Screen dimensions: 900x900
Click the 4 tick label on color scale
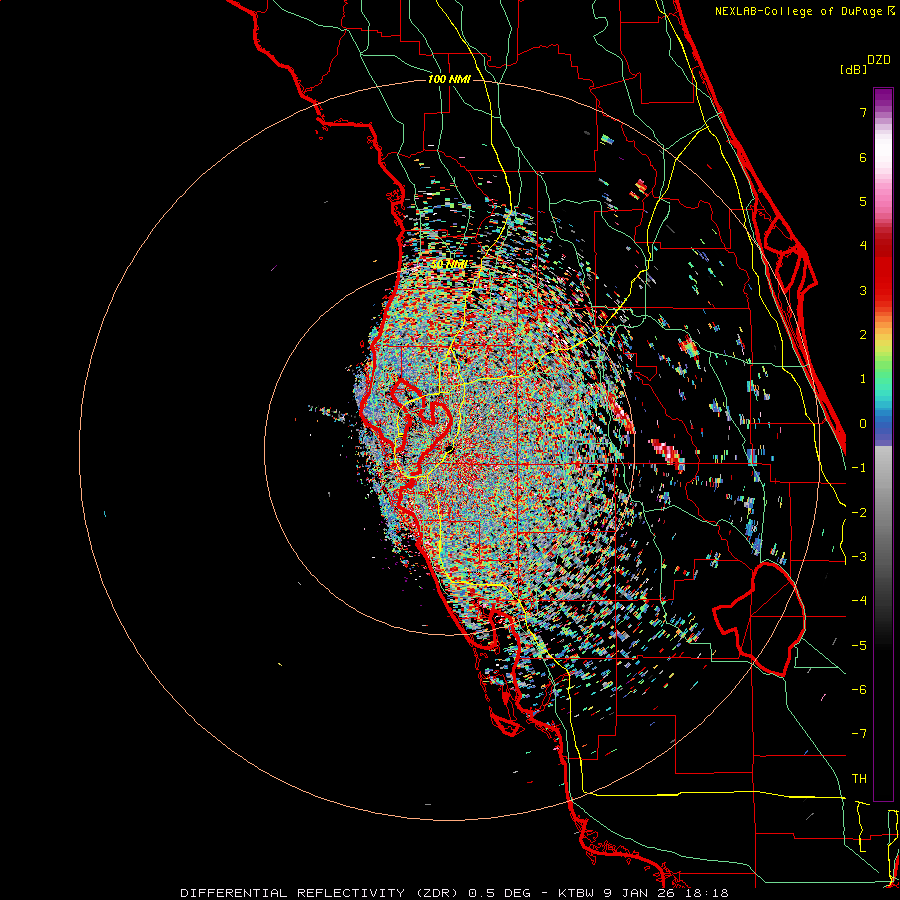pos(863,246)
